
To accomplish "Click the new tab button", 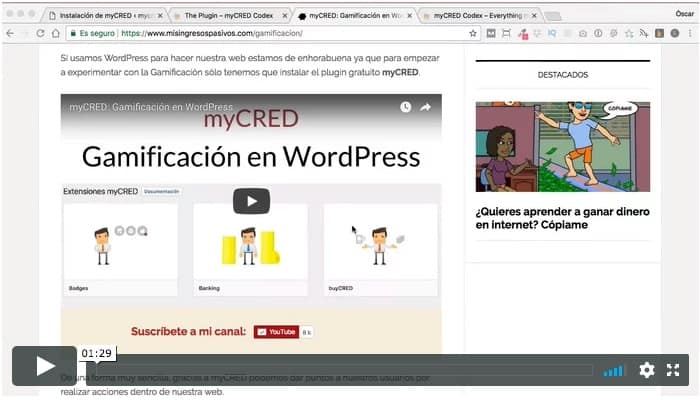I will coord(553,16).
